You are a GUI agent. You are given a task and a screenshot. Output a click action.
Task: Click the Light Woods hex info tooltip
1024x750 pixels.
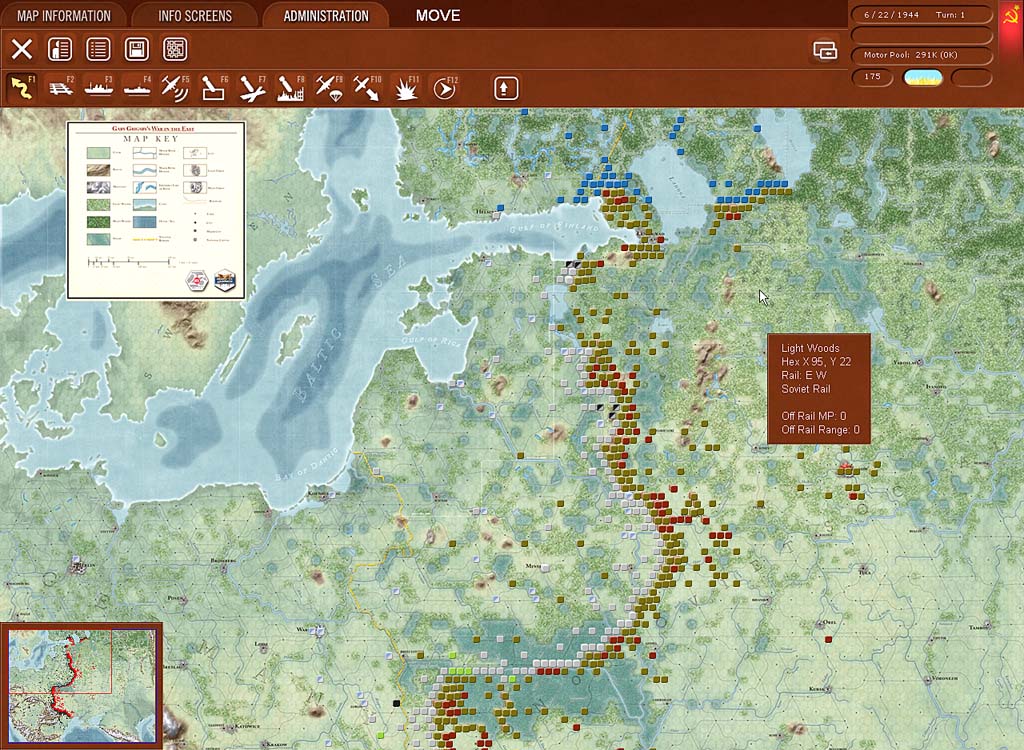coord(819,389)
